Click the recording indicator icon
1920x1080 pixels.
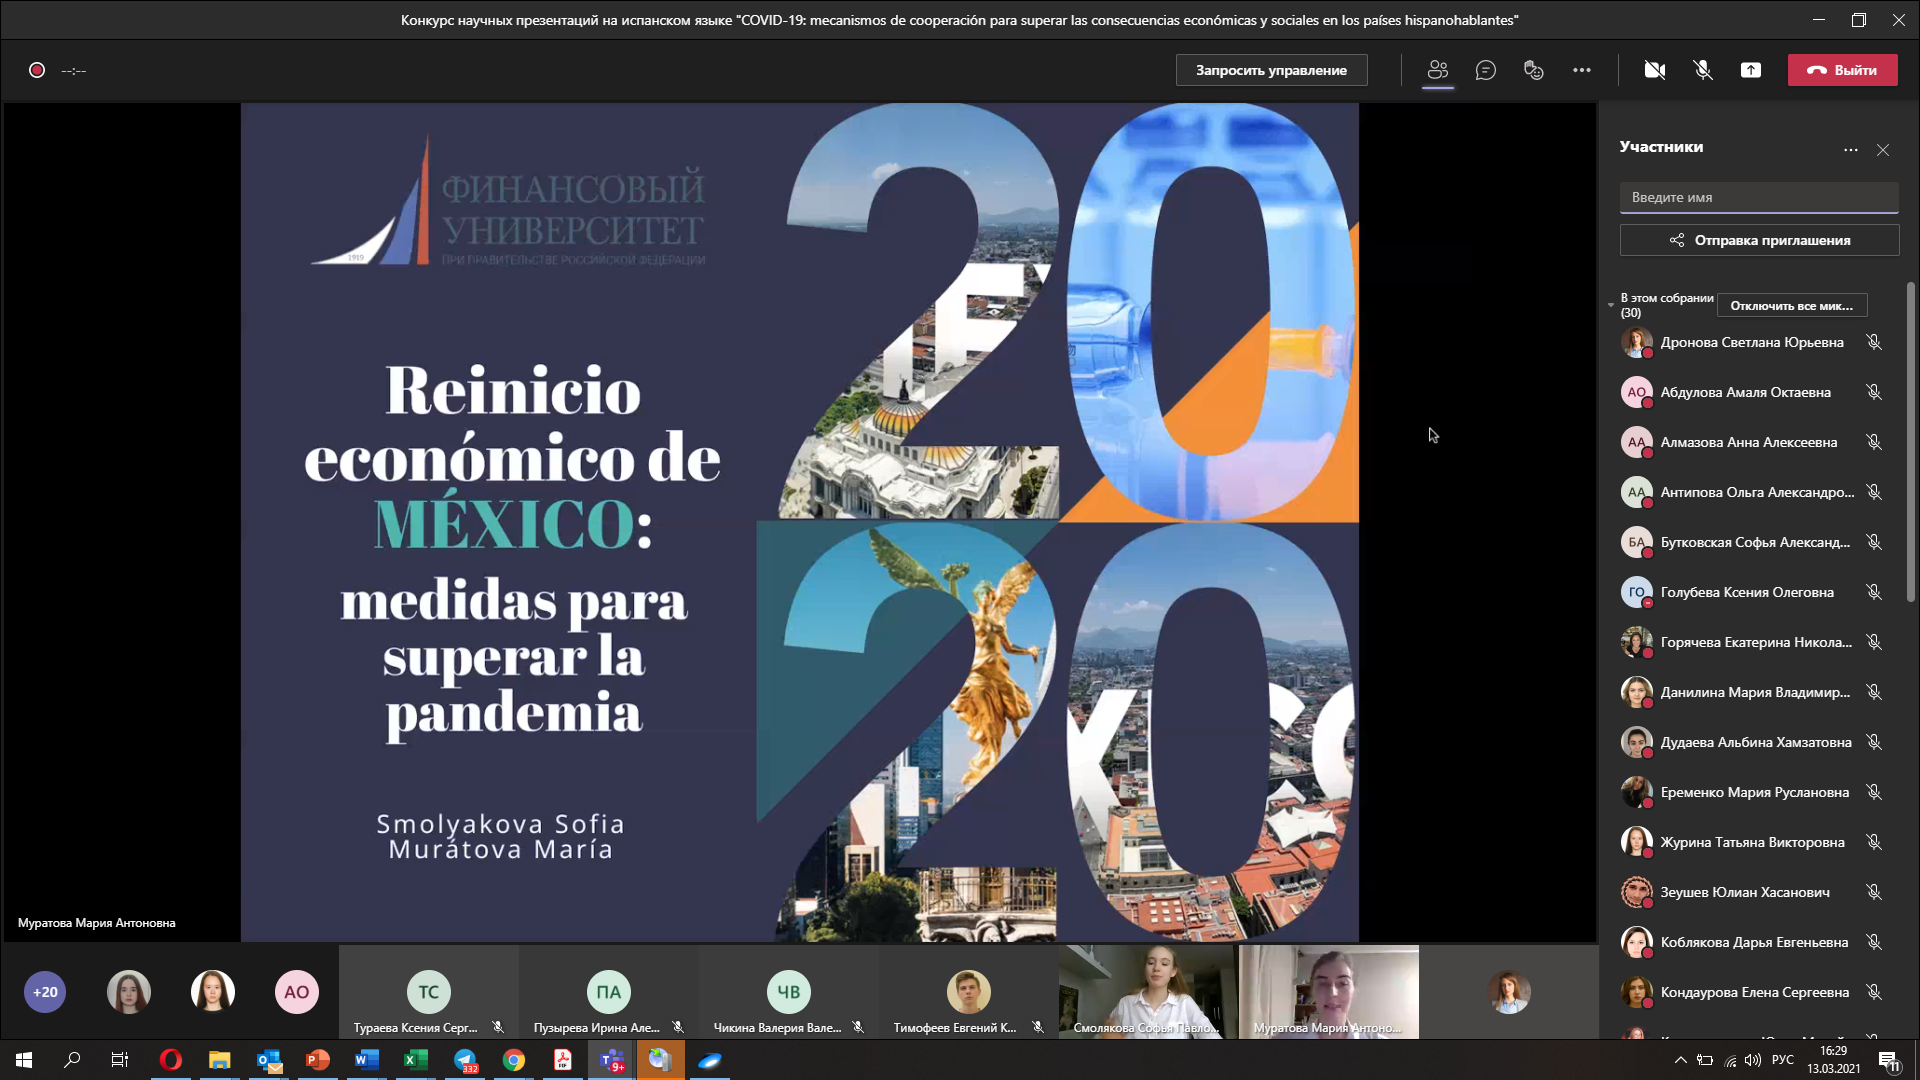(x=37, y=70)
